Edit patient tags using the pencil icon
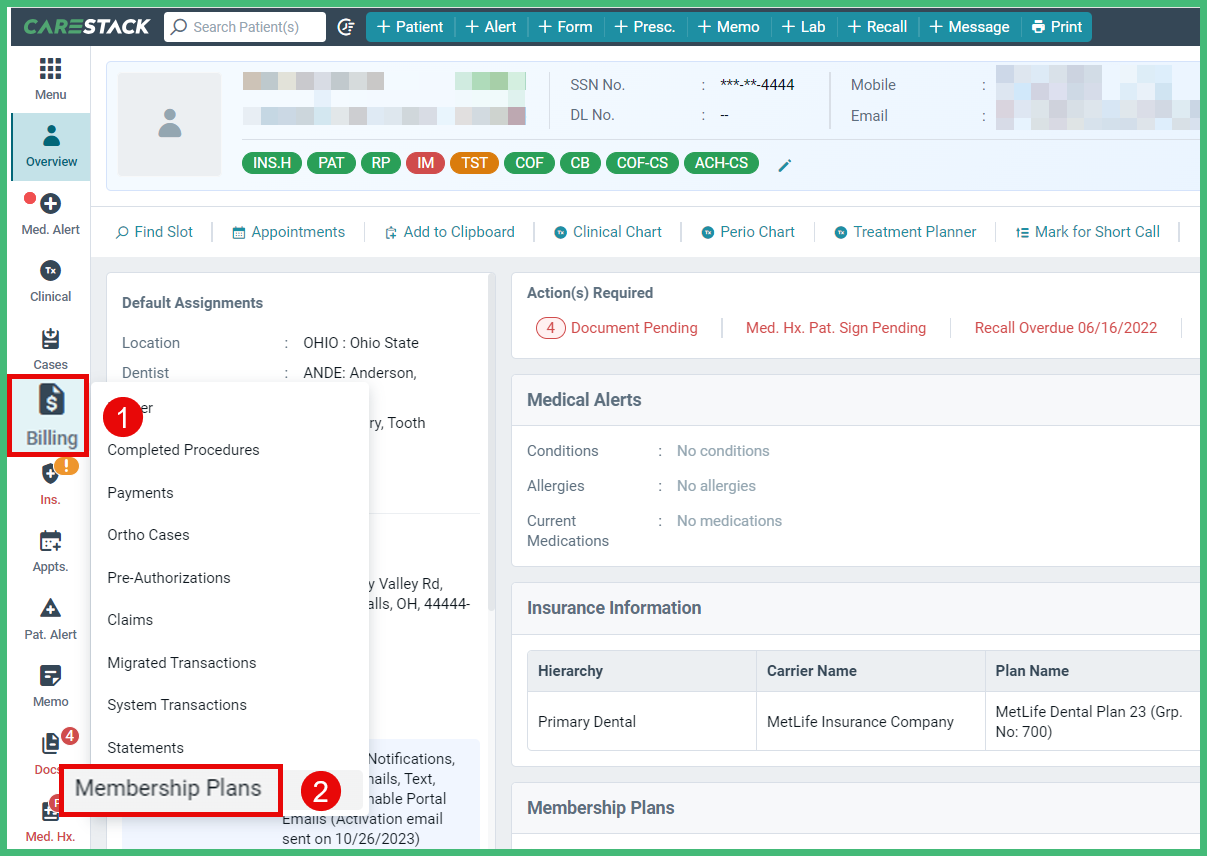 (784, 165)
